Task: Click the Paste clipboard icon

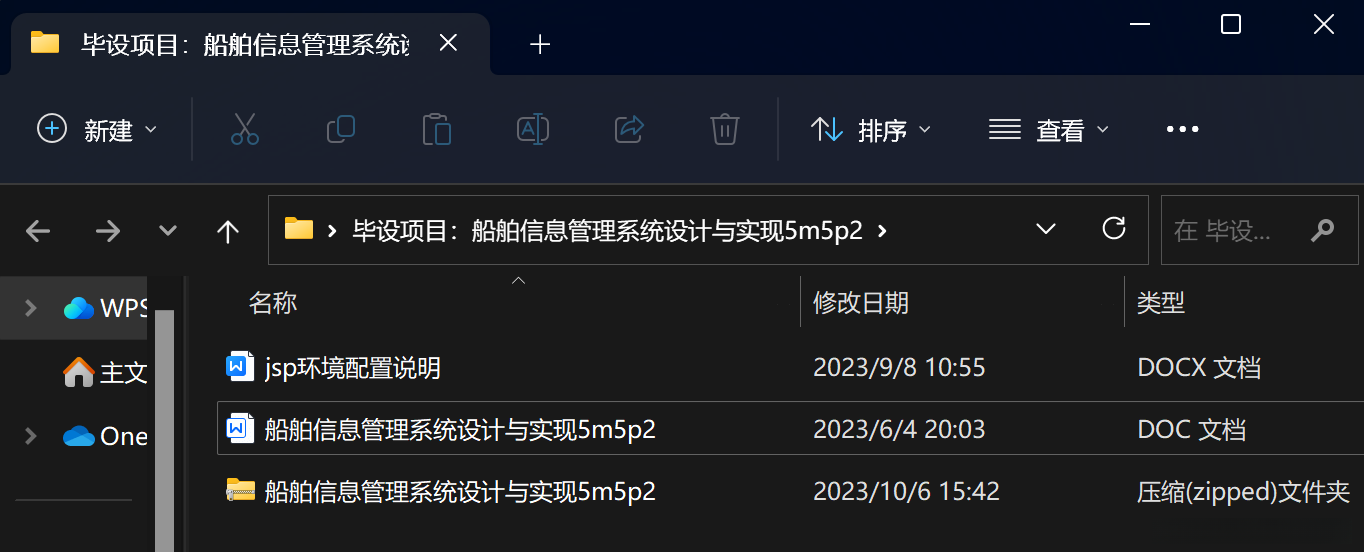Action: (437, 129)
